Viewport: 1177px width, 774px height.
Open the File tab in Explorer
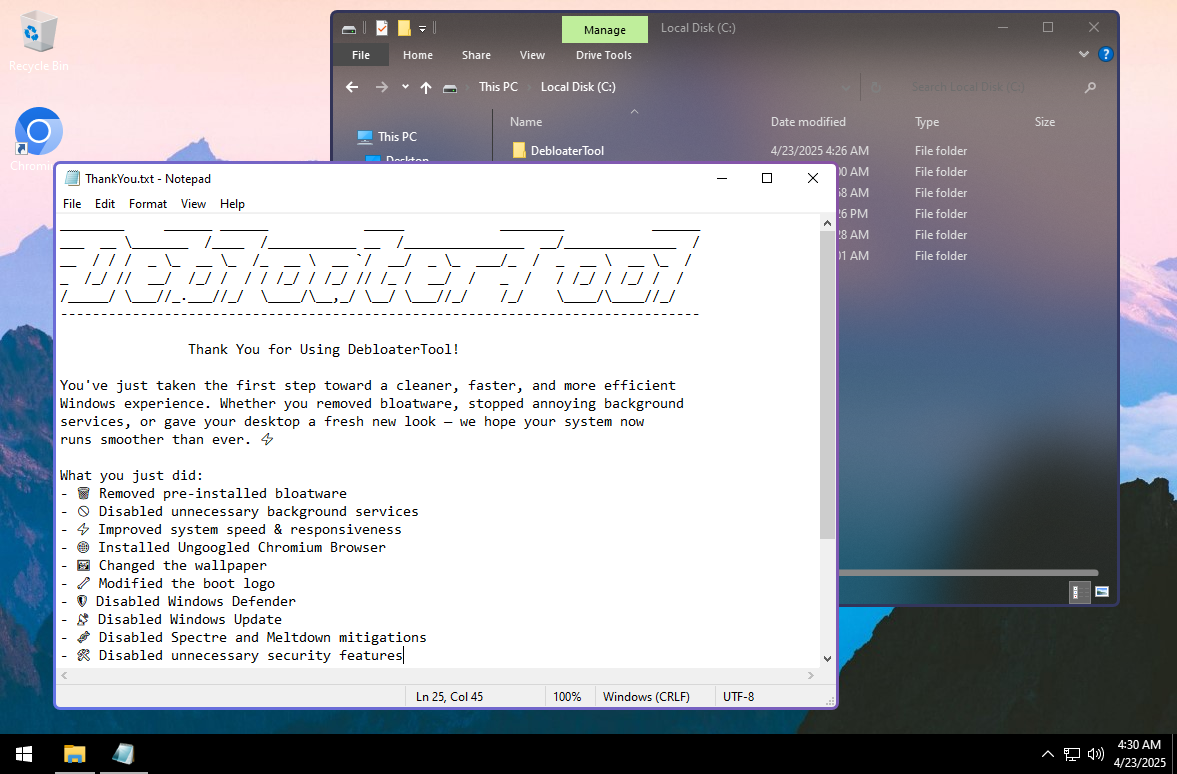point(361,55)
